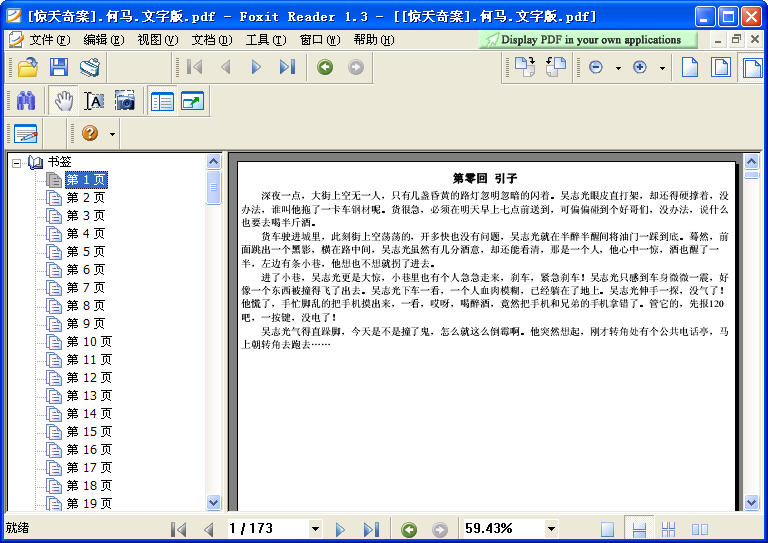The image size is (768, 543).
Task: Rotate page clockwise icon
Action: [525, 67]
